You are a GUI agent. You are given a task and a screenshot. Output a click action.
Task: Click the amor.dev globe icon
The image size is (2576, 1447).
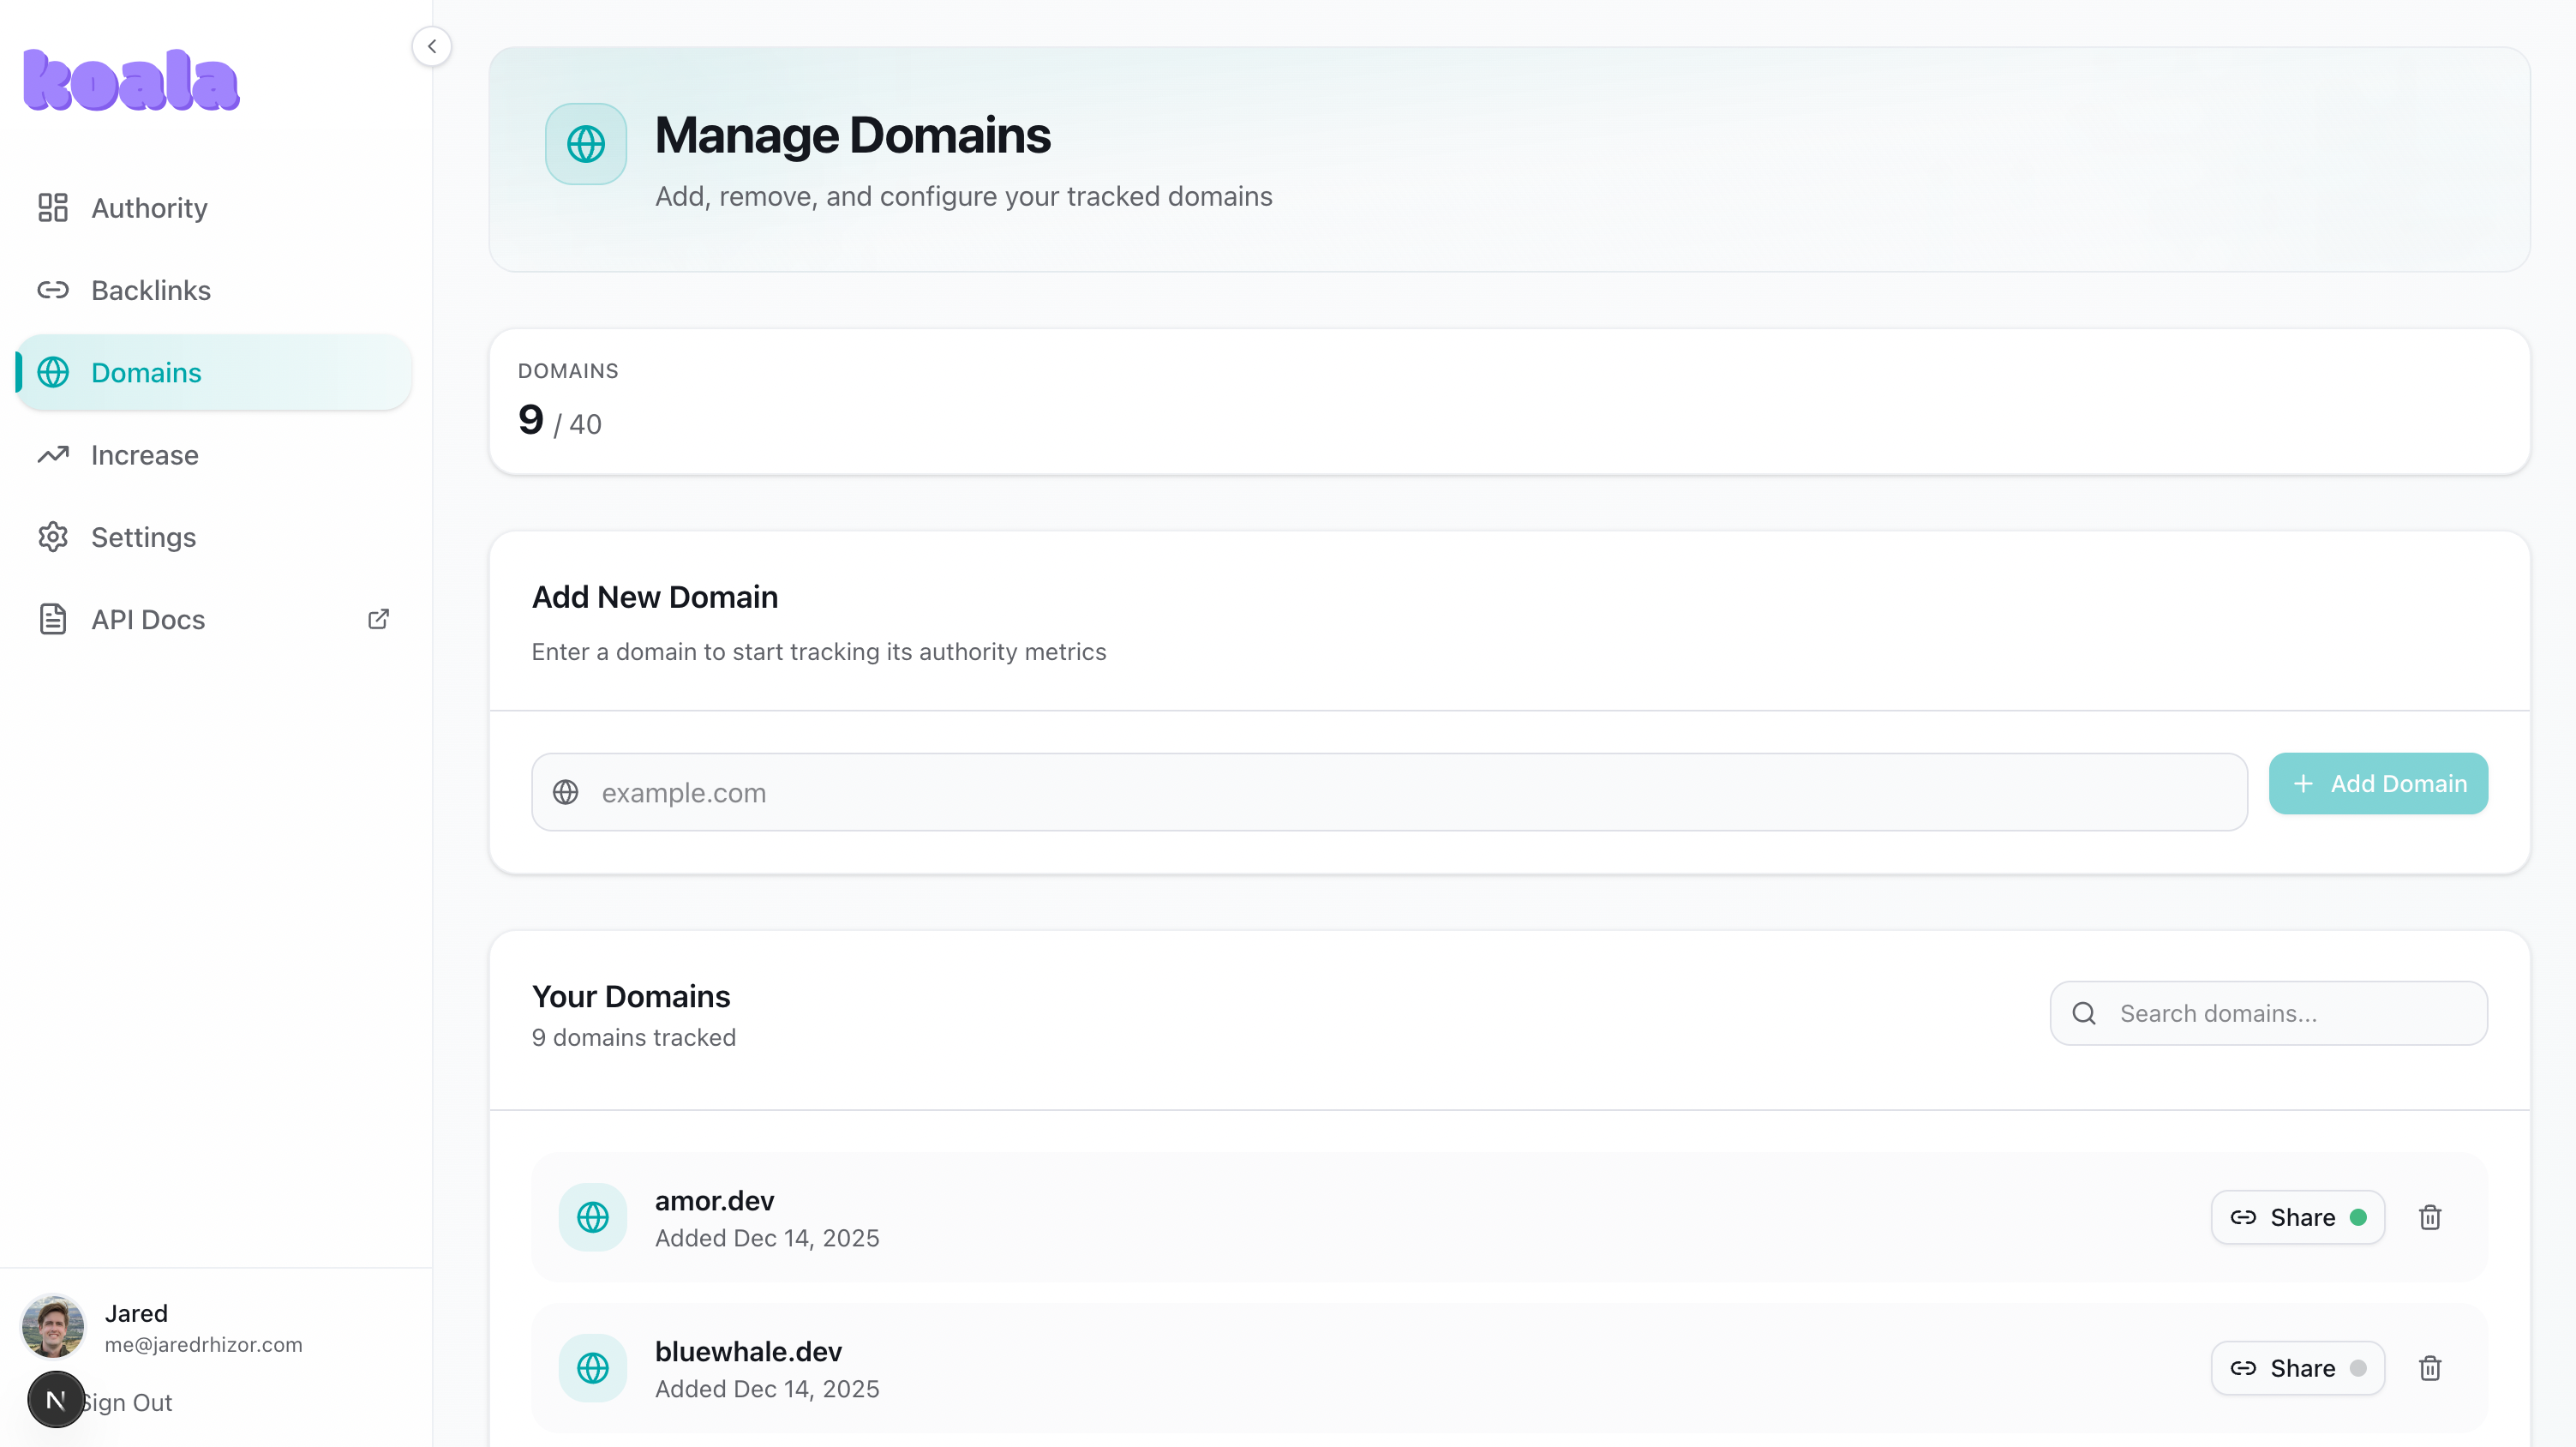pos(593,1217)
